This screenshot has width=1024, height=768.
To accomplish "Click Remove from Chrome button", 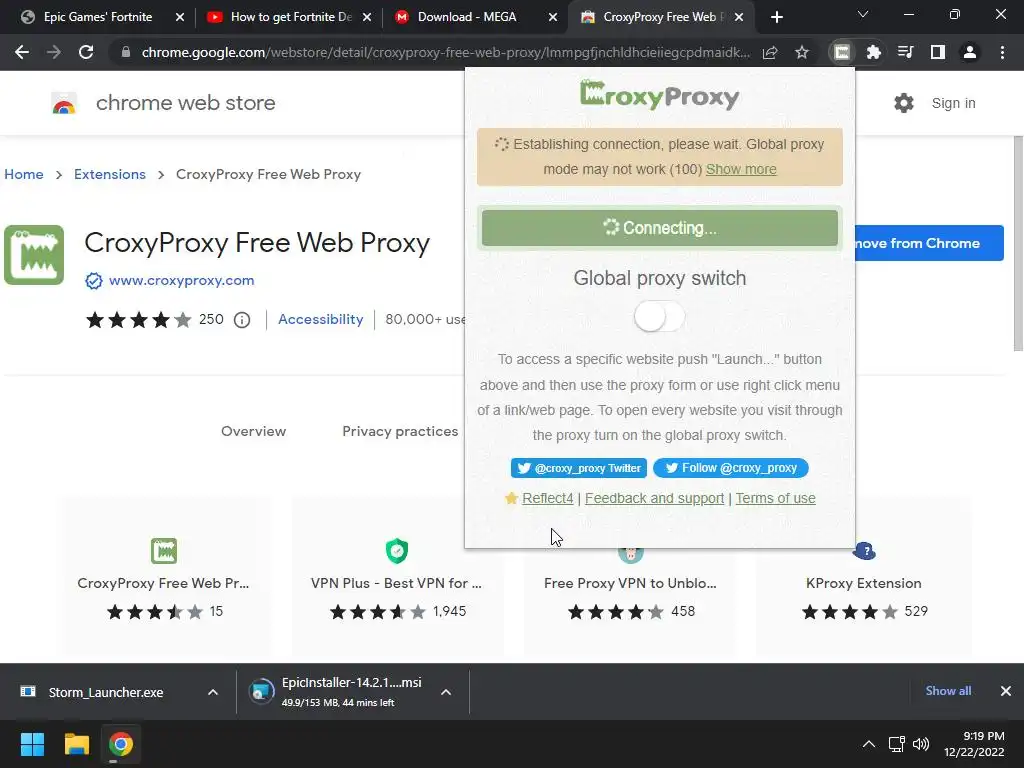I will click(929, 243).
